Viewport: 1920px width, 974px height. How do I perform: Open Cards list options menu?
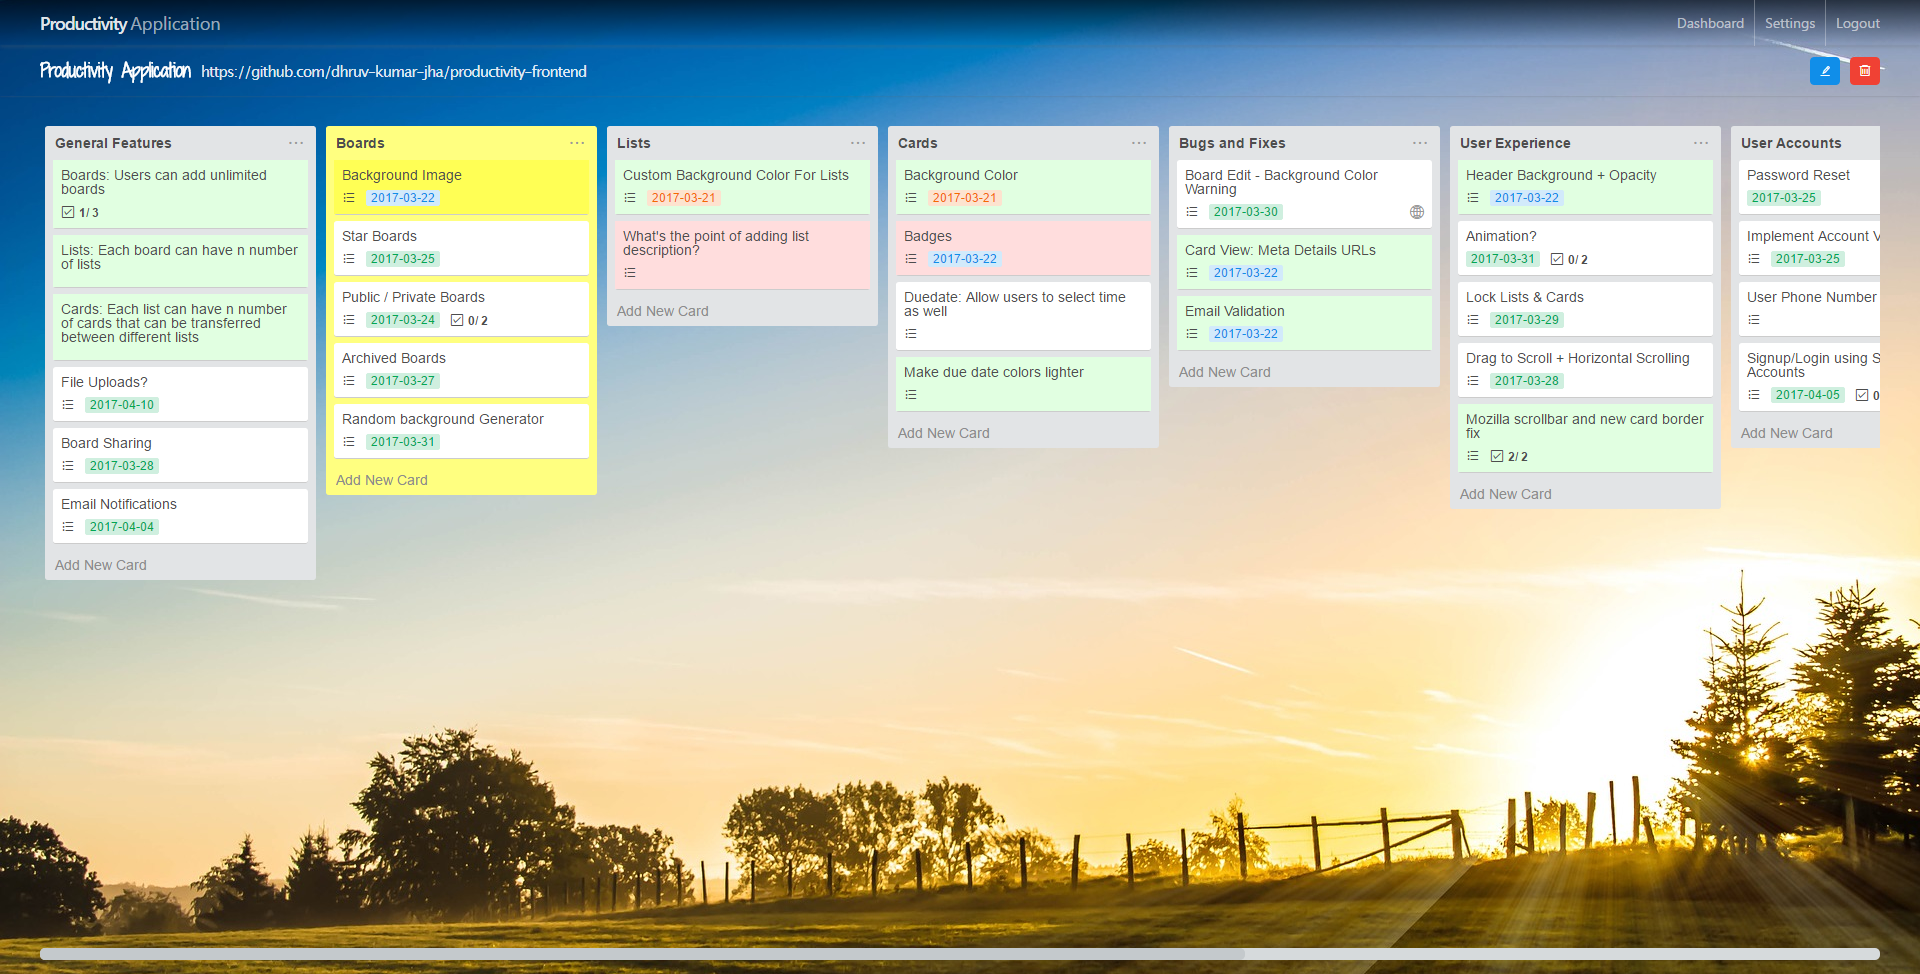[x=1139, y=143]
